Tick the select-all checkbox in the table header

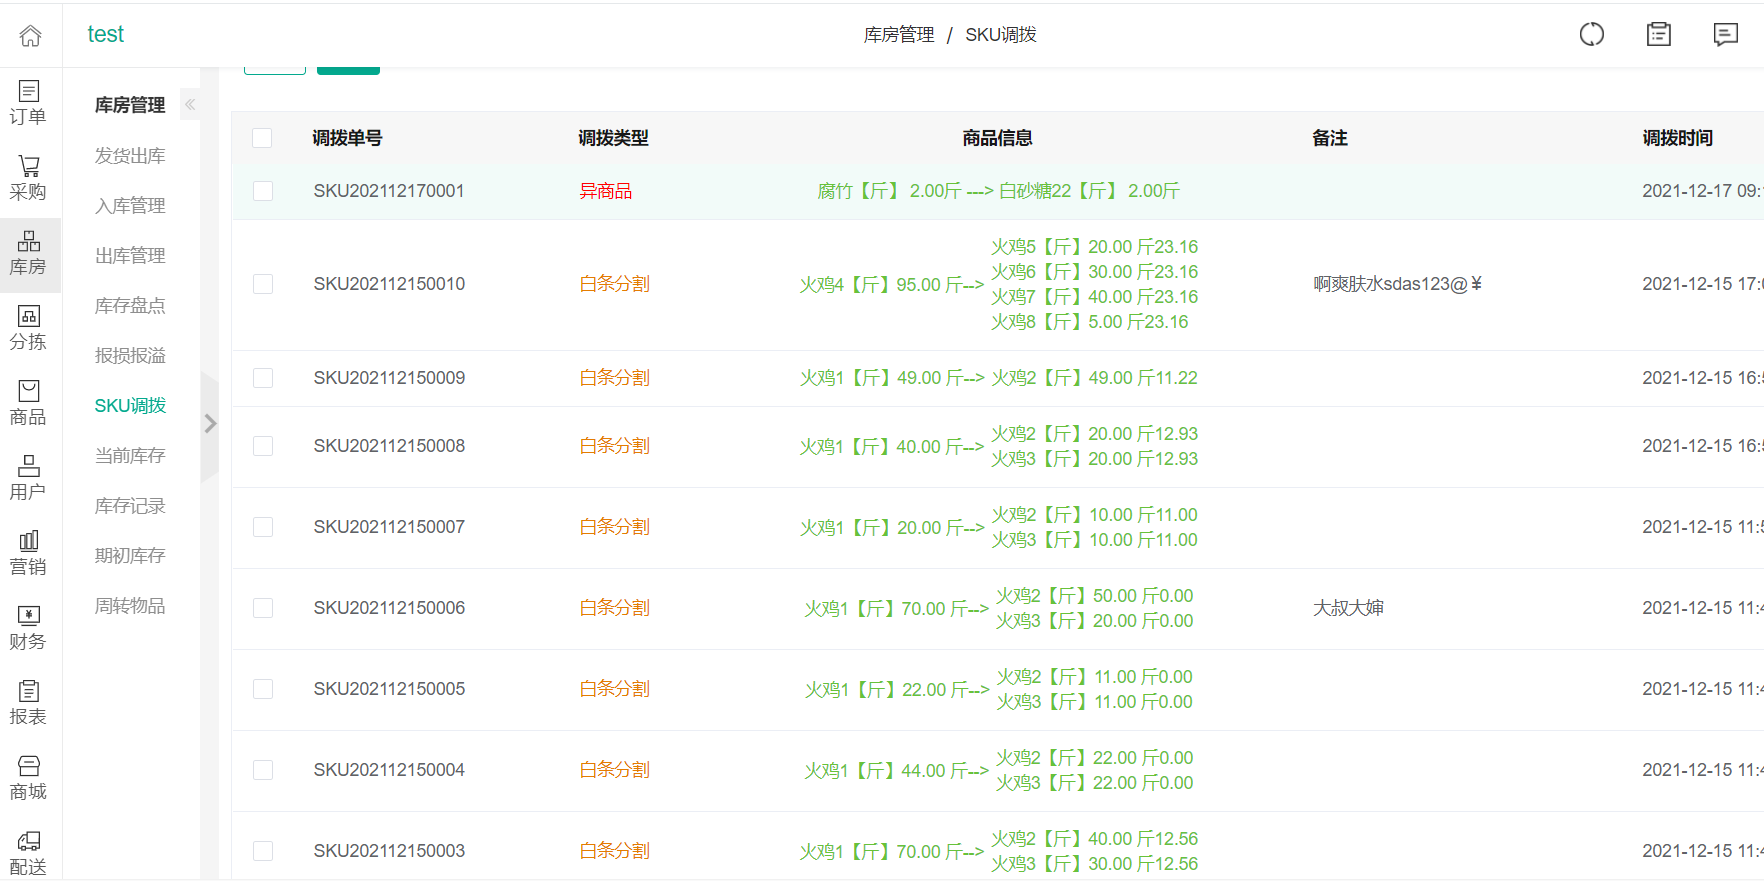click(262, 138)
